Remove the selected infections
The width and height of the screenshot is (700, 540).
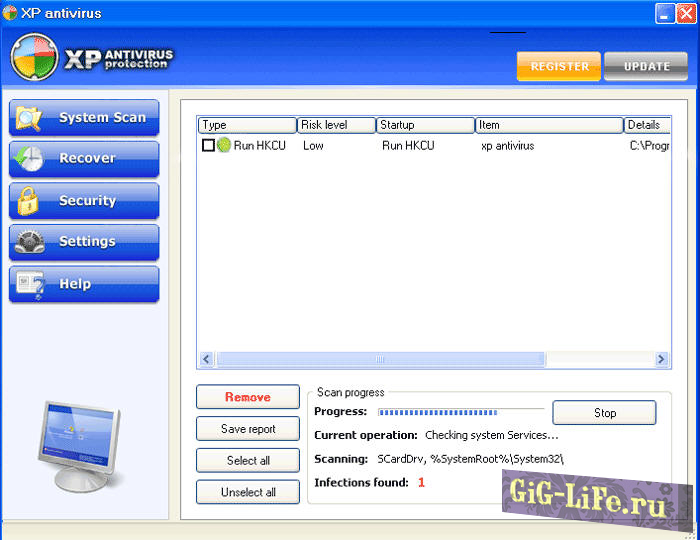[247, 397]
